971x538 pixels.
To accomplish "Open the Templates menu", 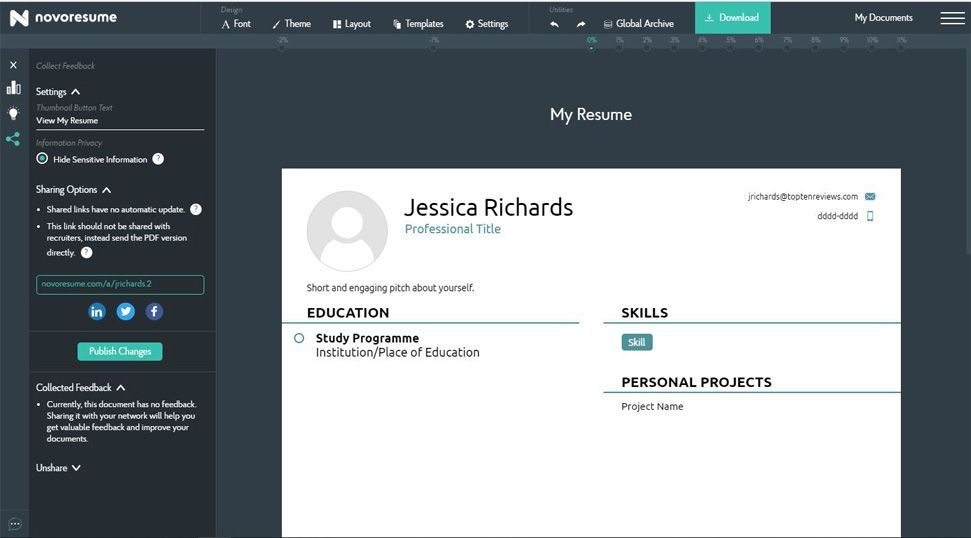I will [418, 24].
